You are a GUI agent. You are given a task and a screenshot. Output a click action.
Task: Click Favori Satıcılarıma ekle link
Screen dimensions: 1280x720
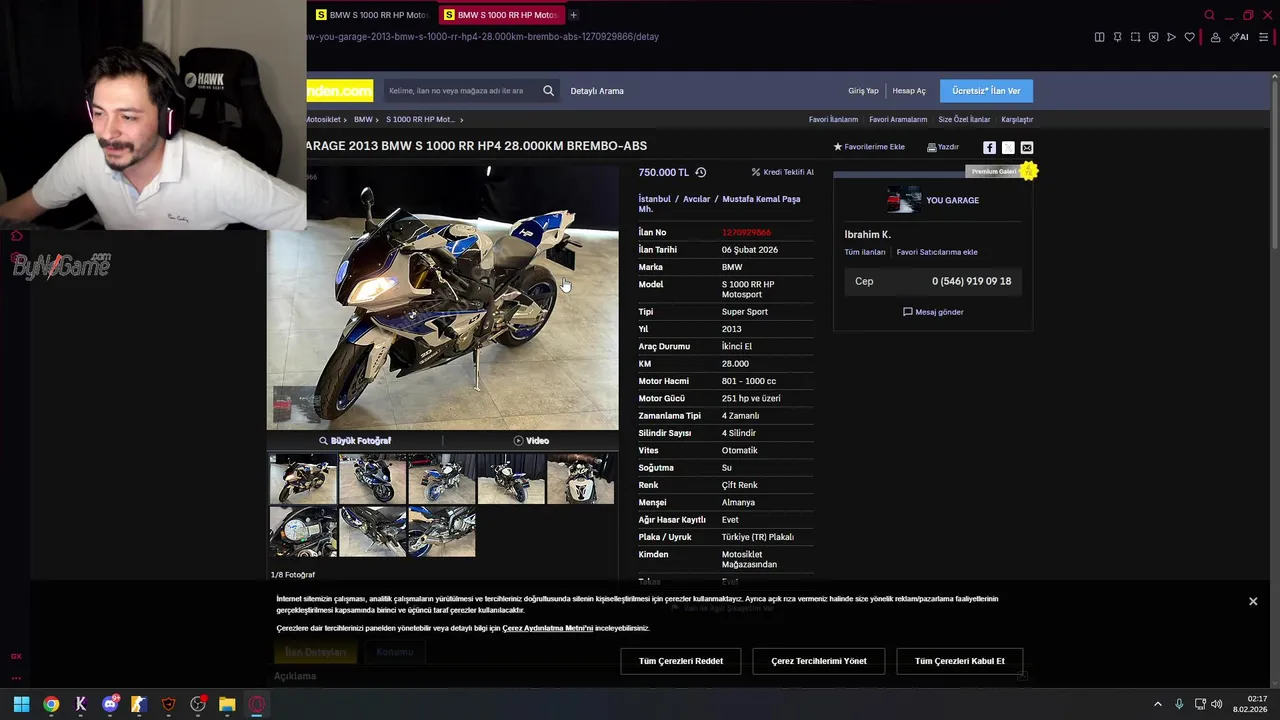coord(937,252)
